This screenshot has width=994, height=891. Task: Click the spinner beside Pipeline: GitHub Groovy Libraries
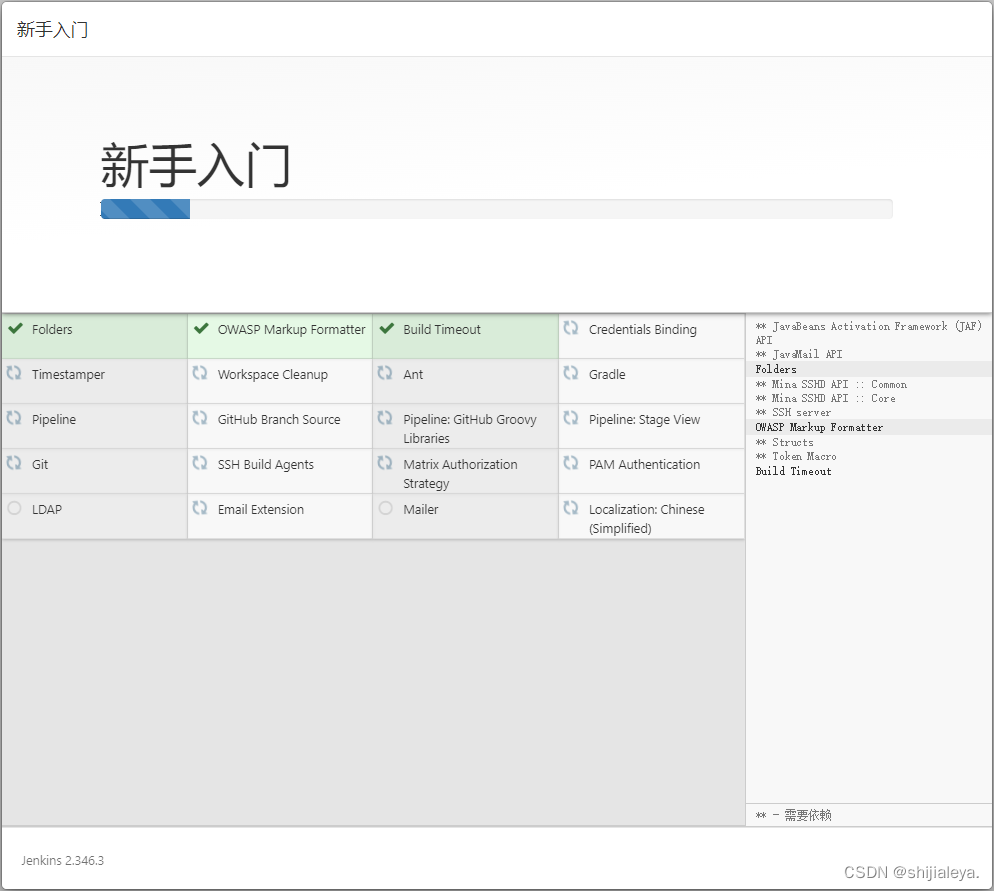point(385,418)
